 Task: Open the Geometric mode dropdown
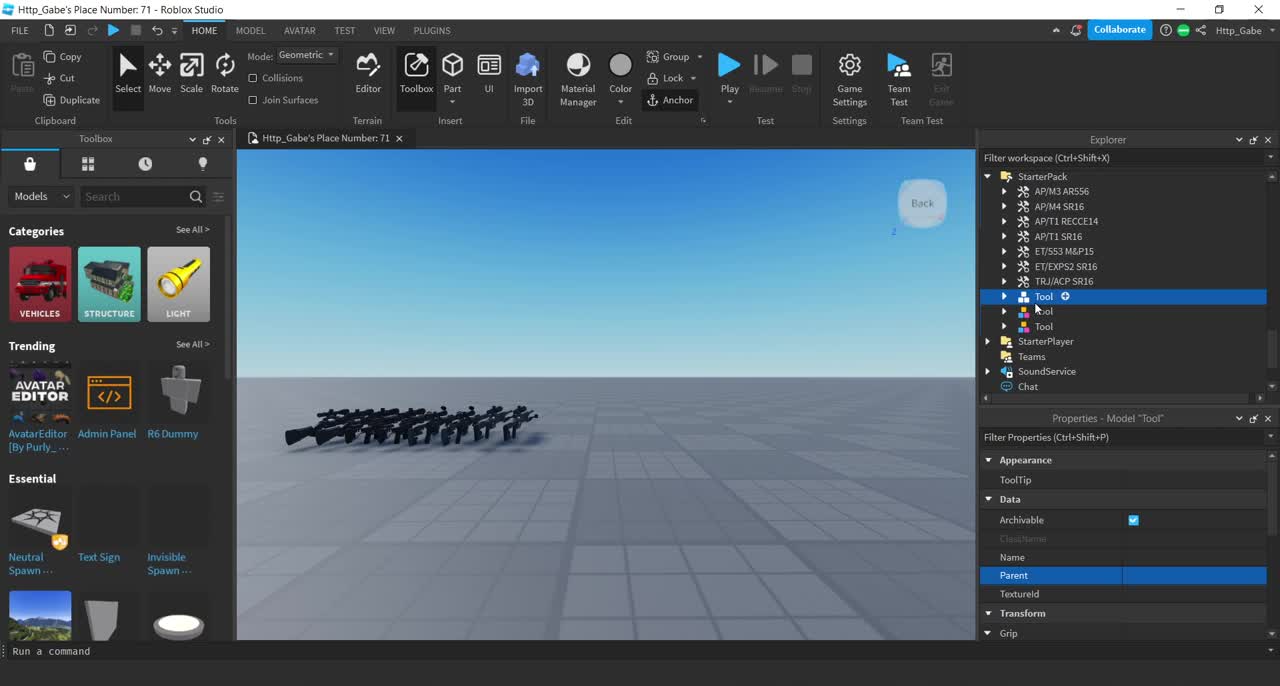pyautogui.click(x=306, y=56)
